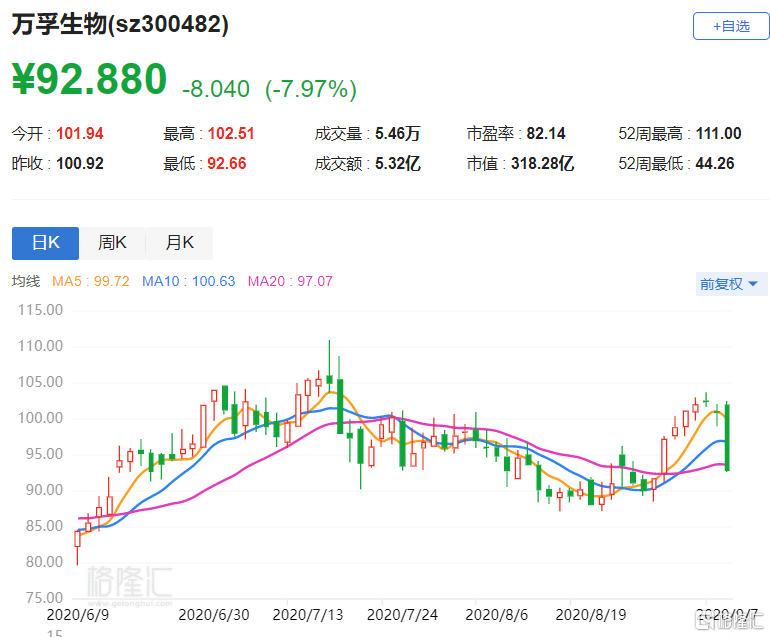Click the latest large green candlestick
Image resolution: width=770 pixels, height=637 pixels.
coord(727,437)
